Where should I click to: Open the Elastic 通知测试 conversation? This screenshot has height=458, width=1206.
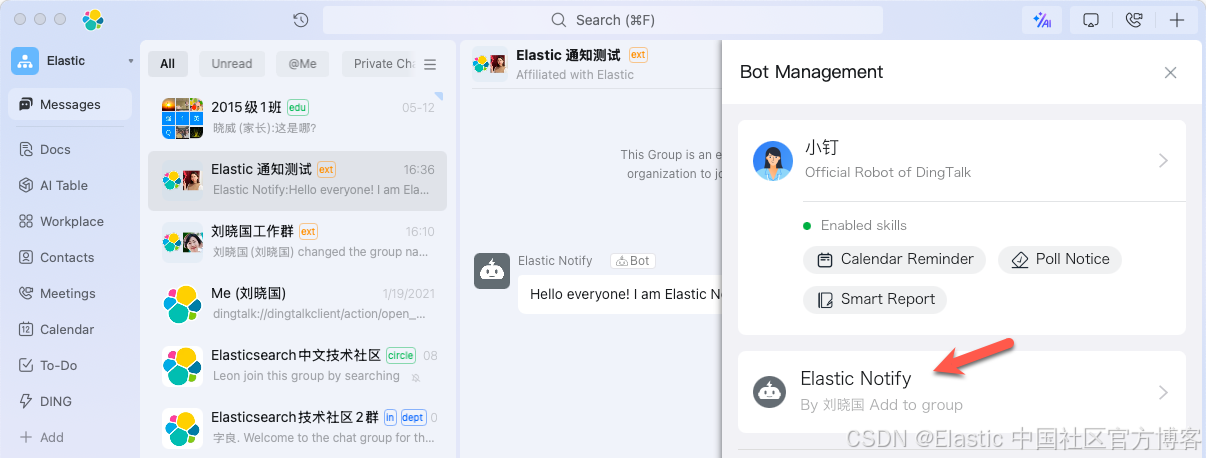pos(297,180)
